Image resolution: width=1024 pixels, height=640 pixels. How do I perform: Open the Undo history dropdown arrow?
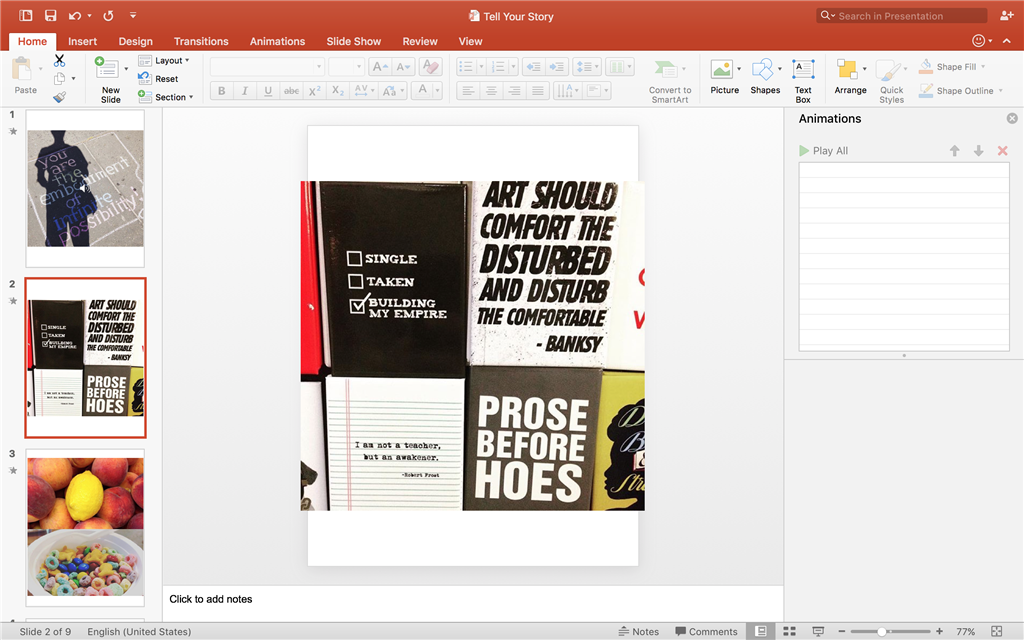(90, 16)
